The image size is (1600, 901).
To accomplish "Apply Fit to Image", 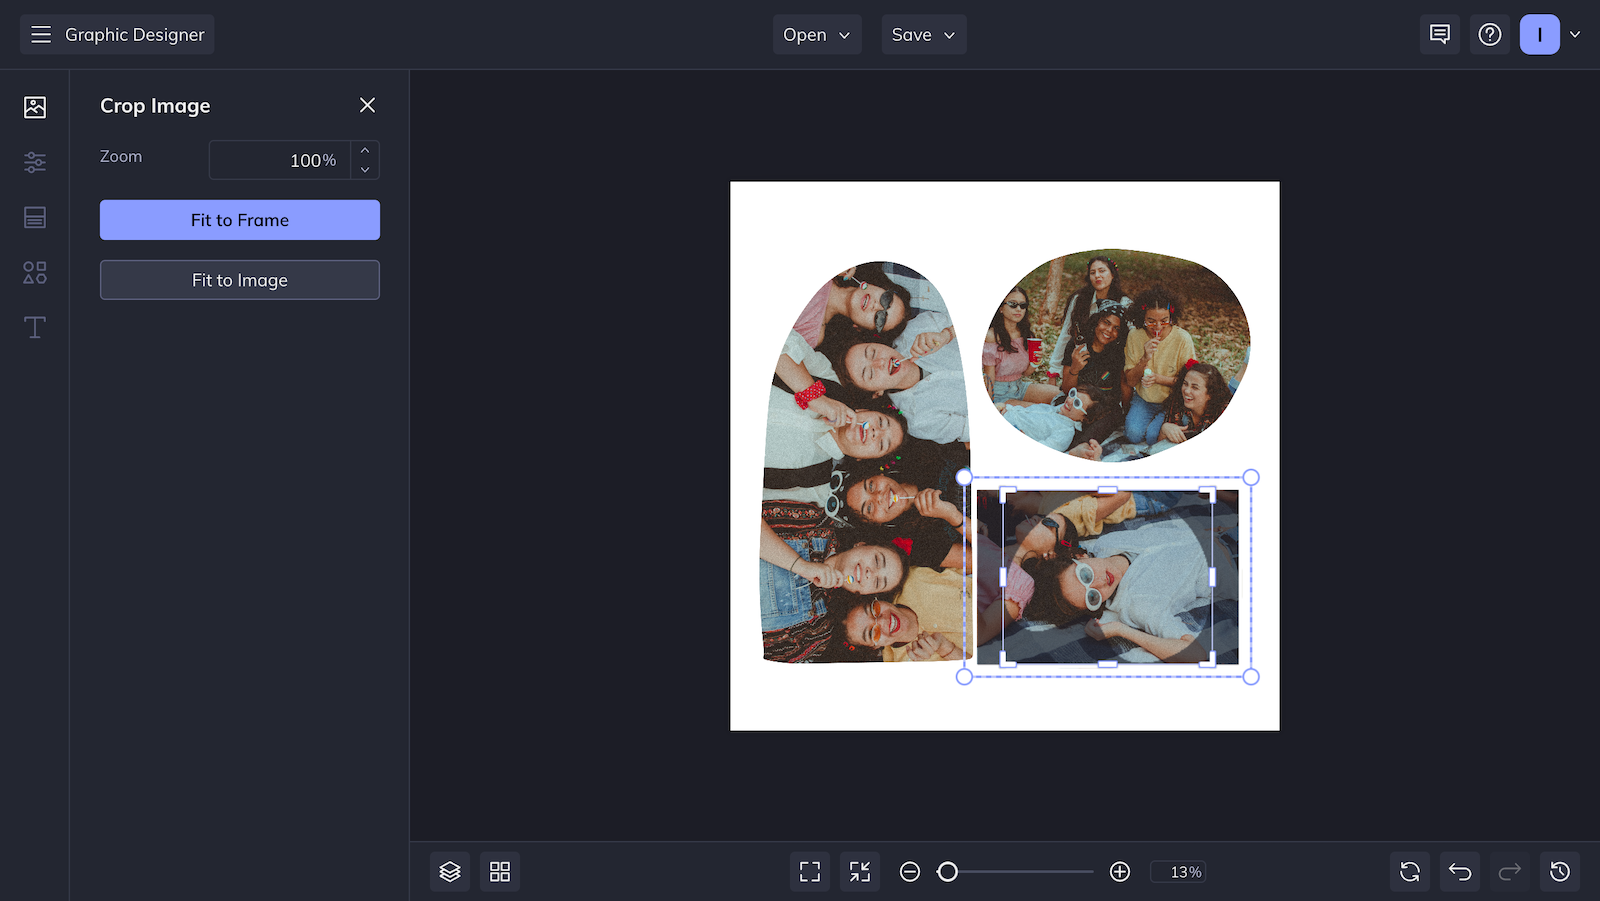I will [239, 279].
